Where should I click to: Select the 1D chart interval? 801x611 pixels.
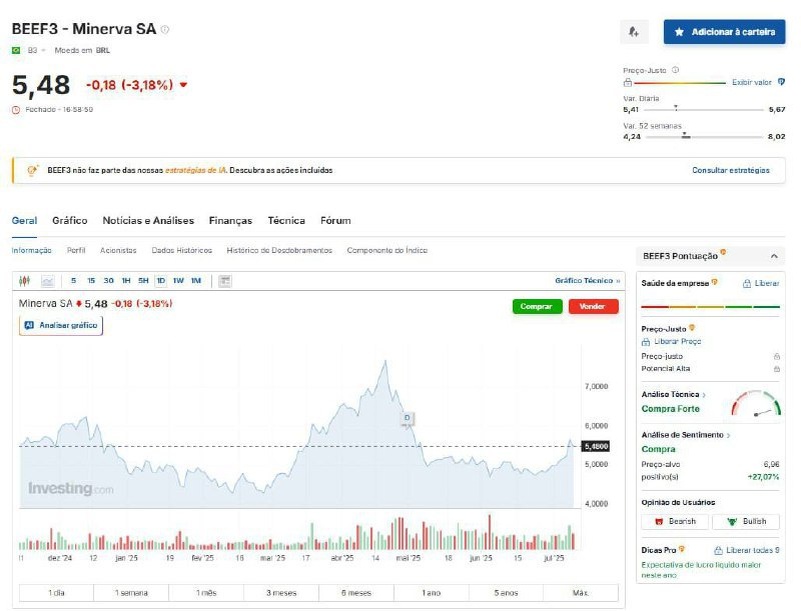pos(161,281)
